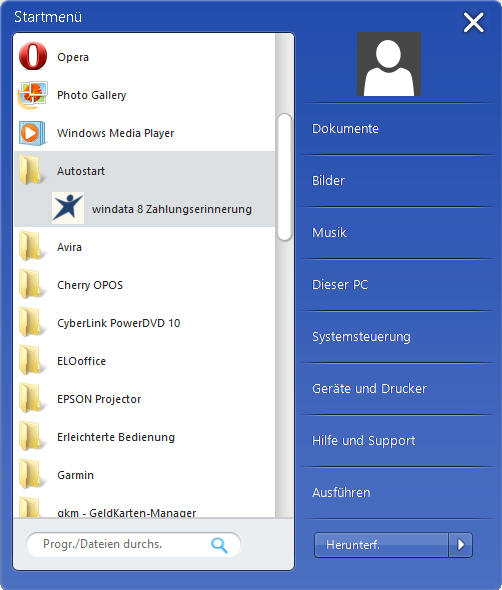Click the windata 8 star figure icon

tap(68, 208)
